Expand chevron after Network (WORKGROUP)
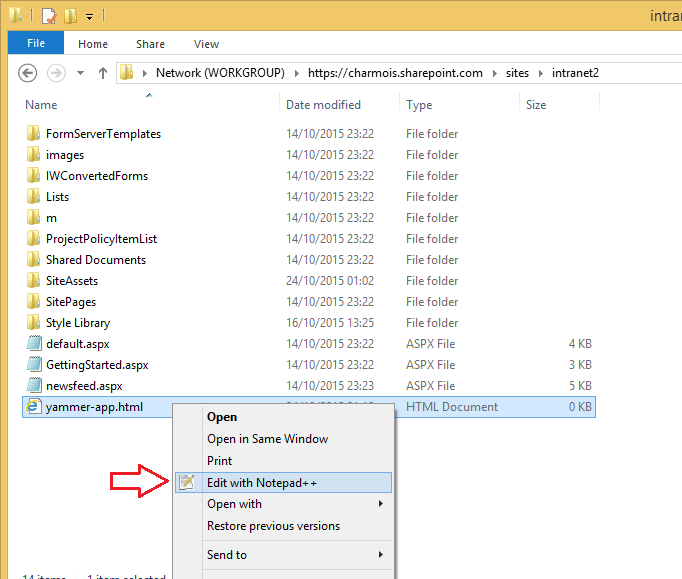682x579 pixels. click(297, 73)
